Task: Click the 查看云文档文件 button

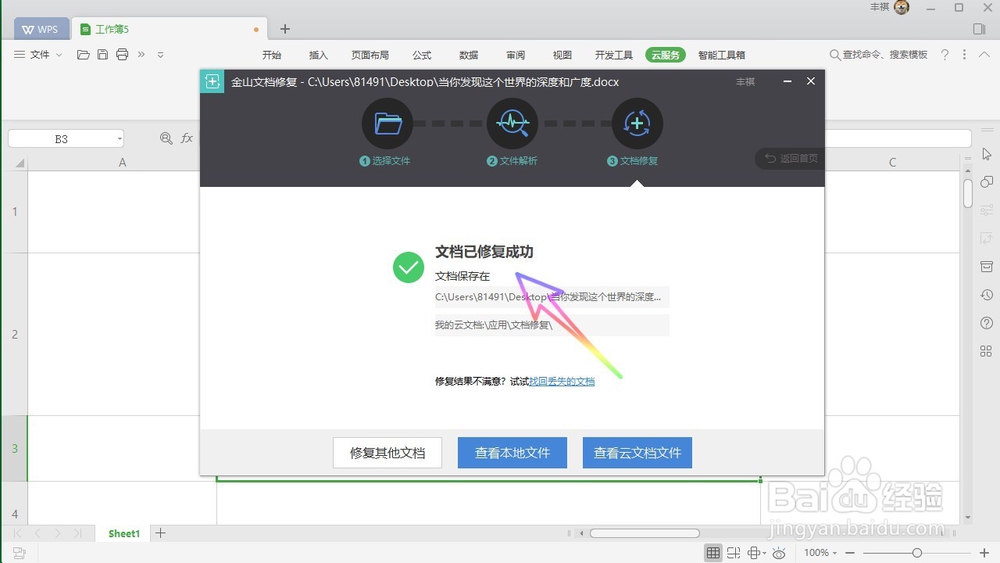Action: coord(637,453)
